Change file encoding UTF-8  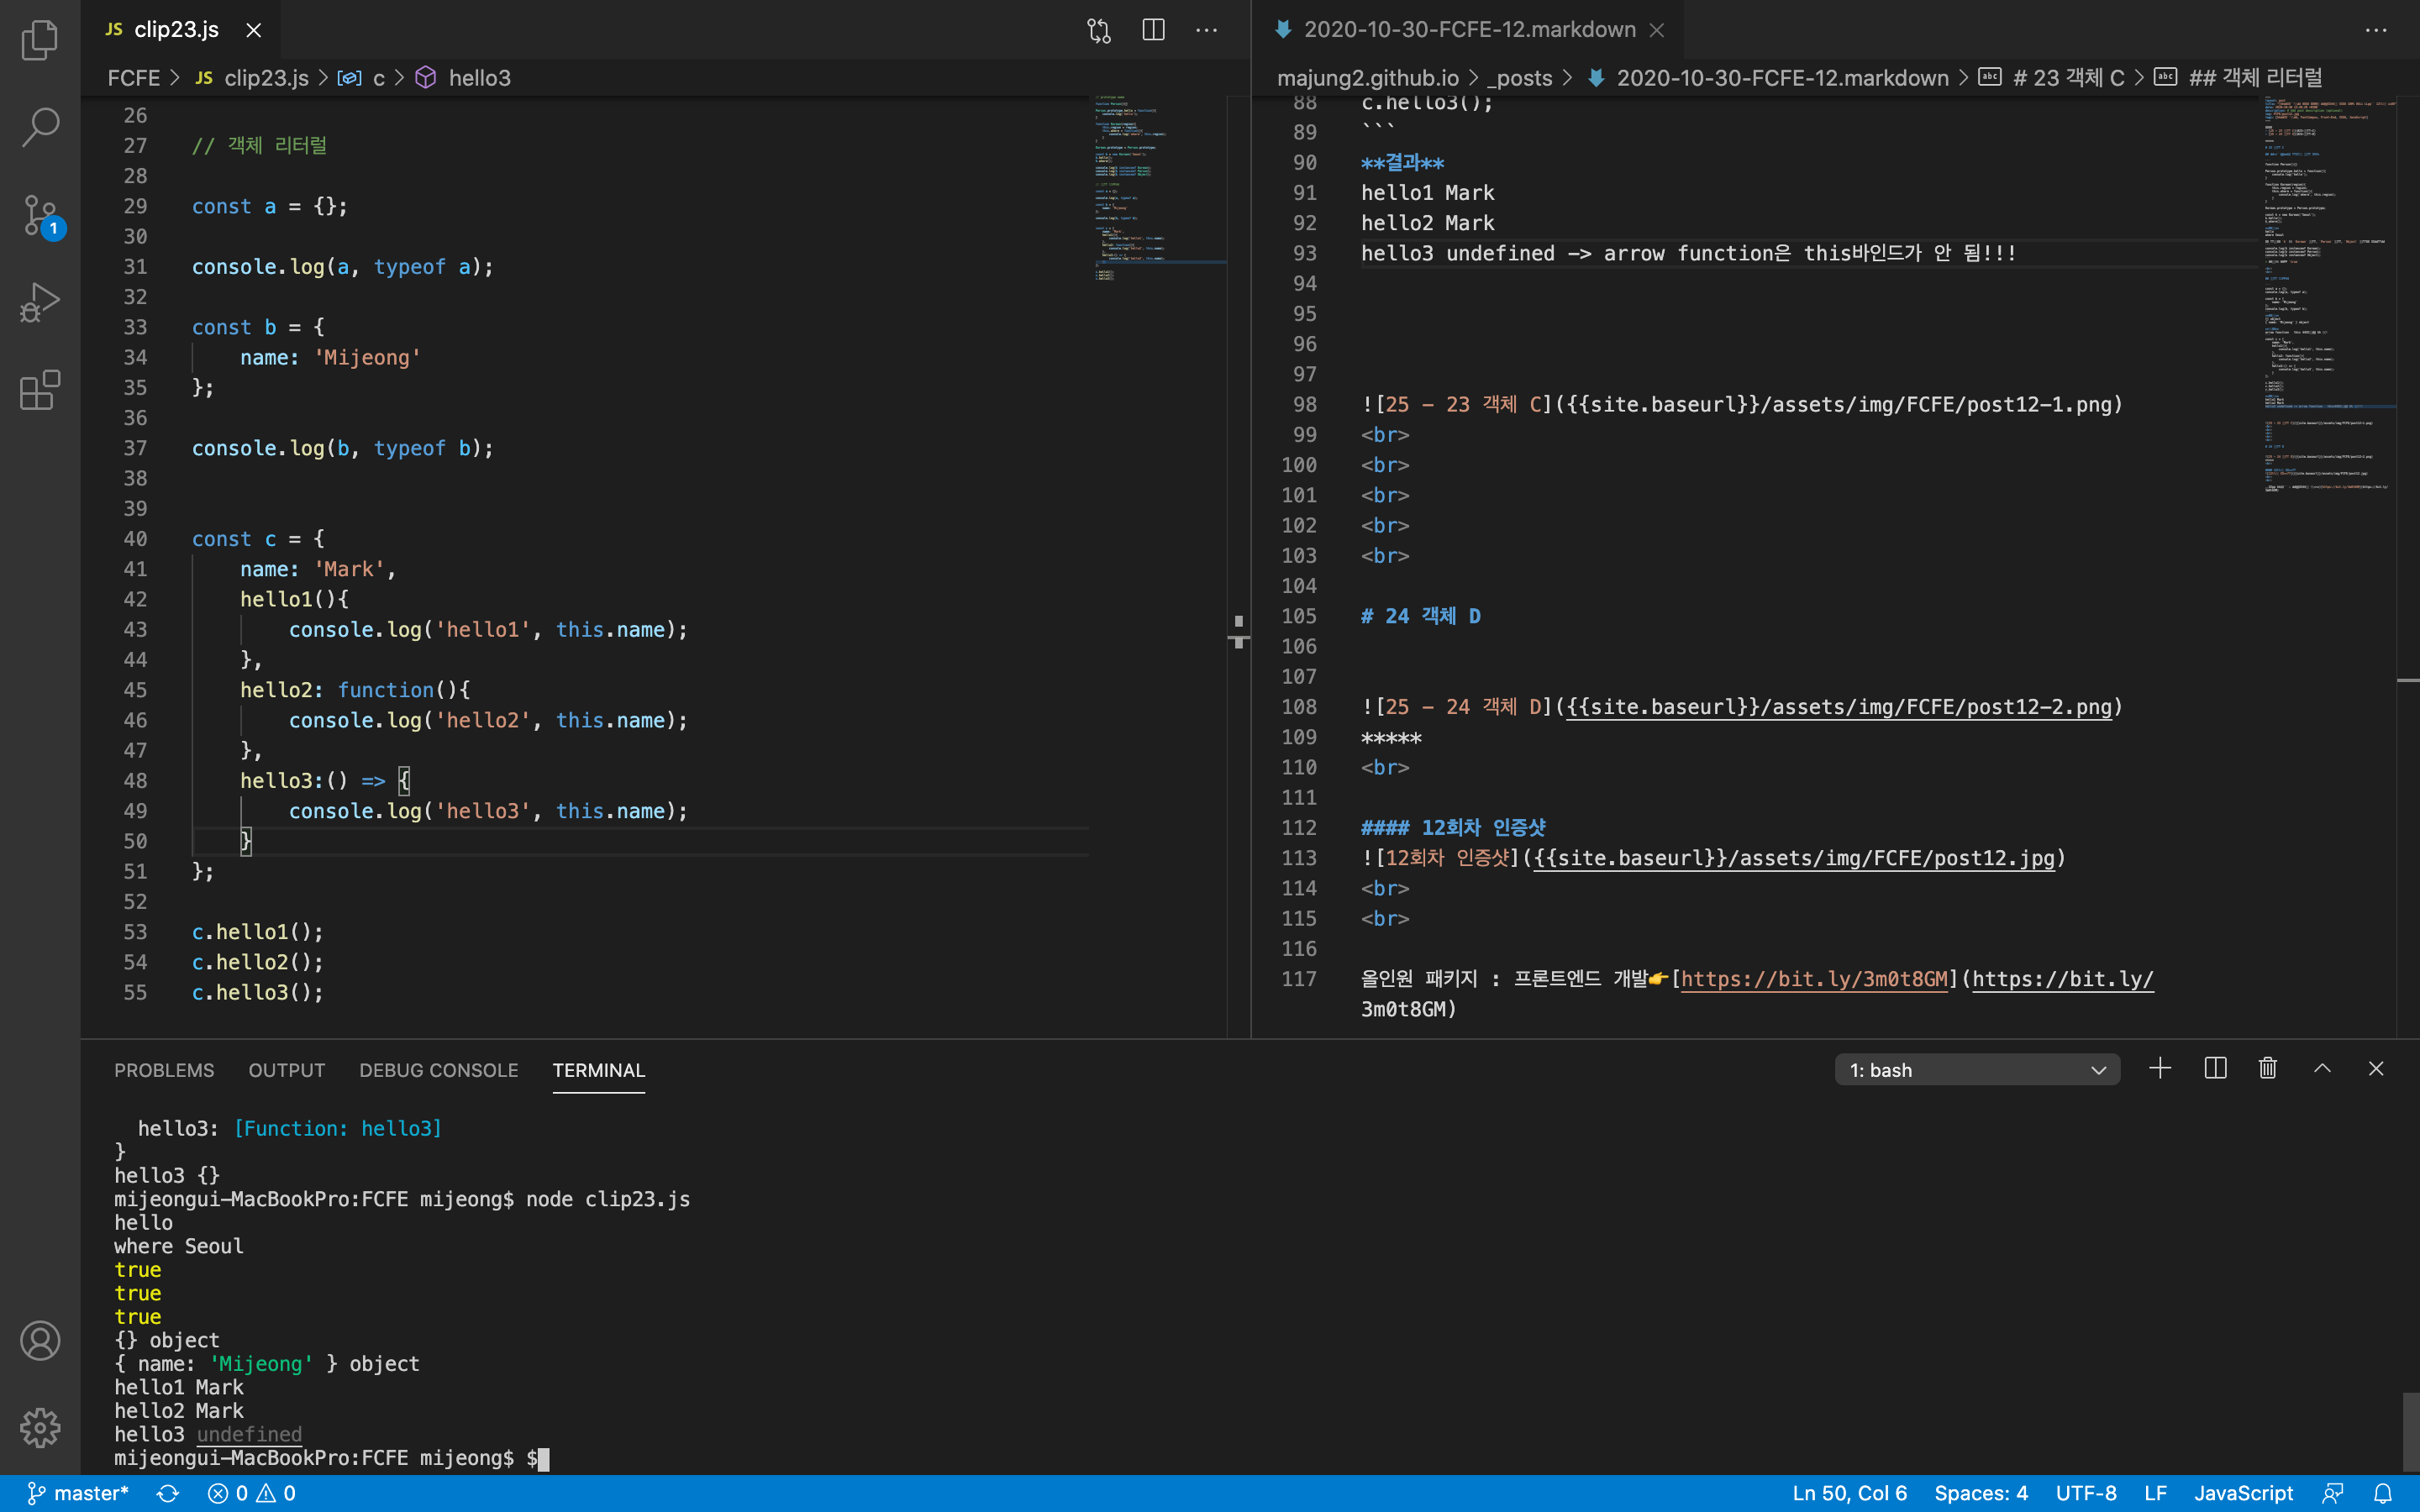point(2086,1493)
